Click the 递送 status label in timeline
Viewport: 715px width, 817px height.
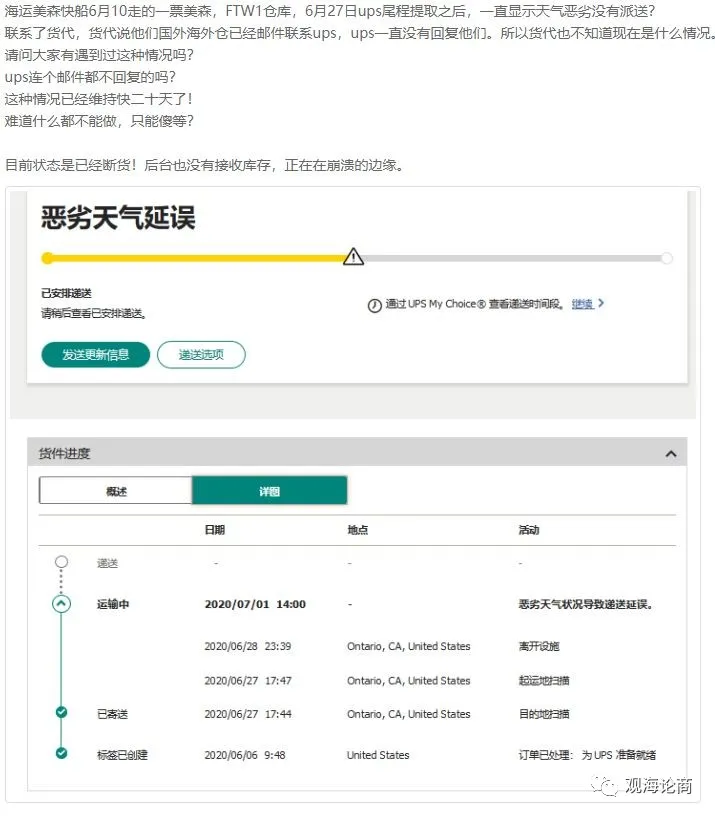coord(107,563)
